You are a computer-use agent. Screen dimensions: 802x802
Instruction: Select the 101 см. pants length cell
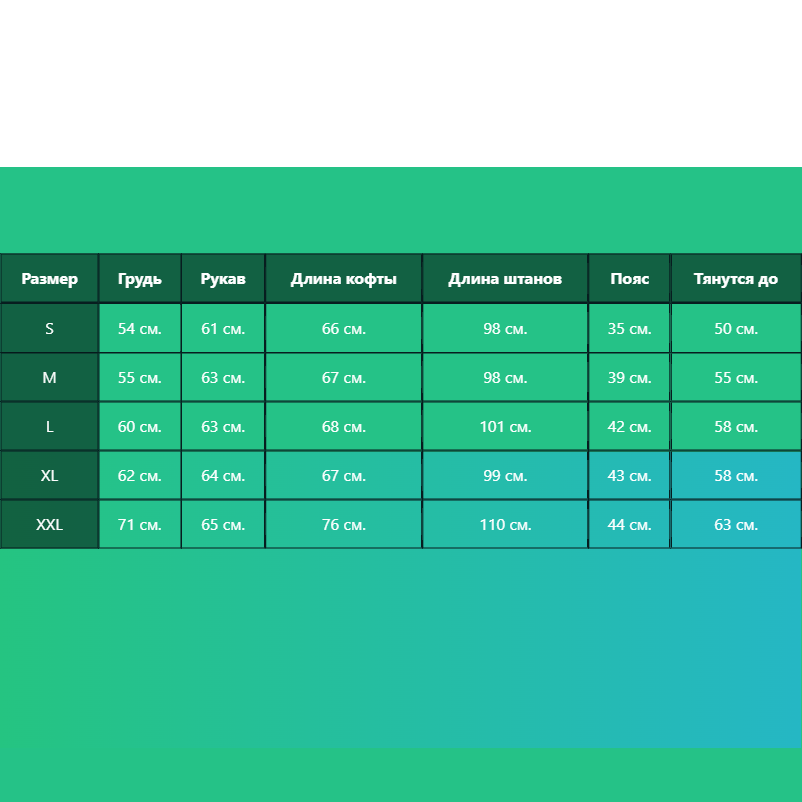click(x=505, y=427)
